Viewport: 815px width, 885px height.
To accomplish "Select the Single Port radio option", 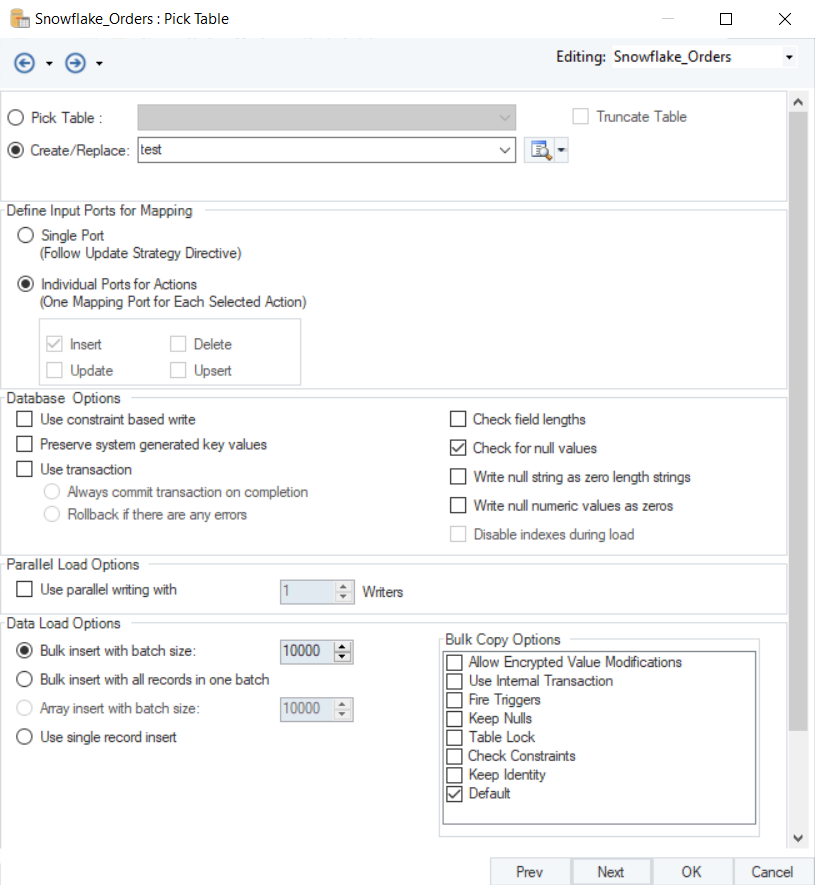I will coord(26,236).
